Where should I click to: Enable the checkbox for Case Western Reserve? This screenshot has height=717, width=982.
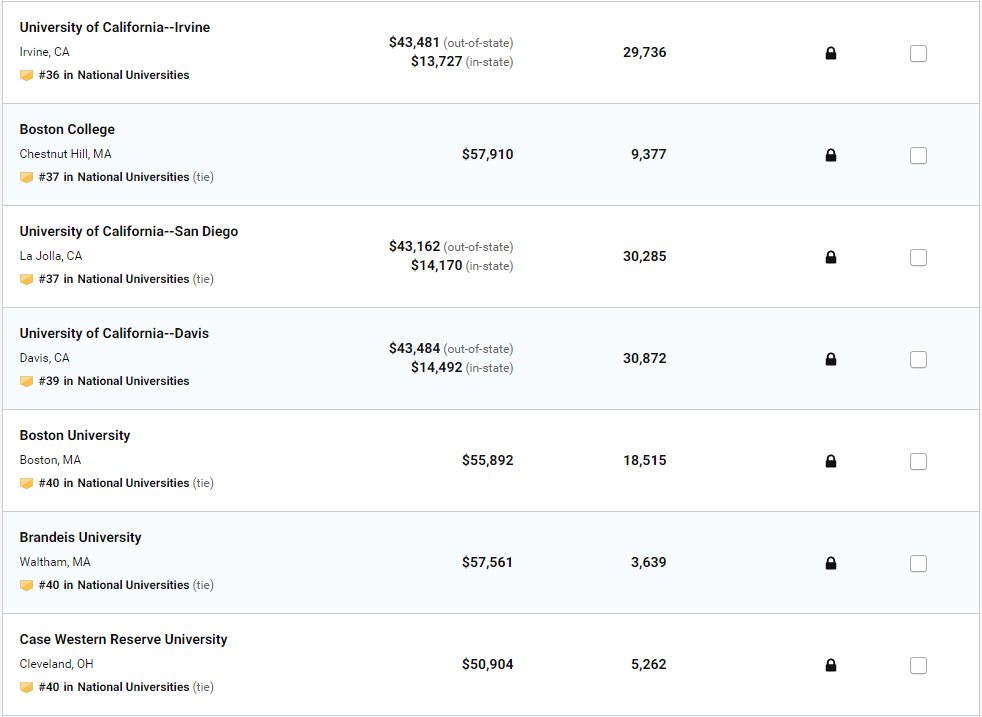(918, 666)
